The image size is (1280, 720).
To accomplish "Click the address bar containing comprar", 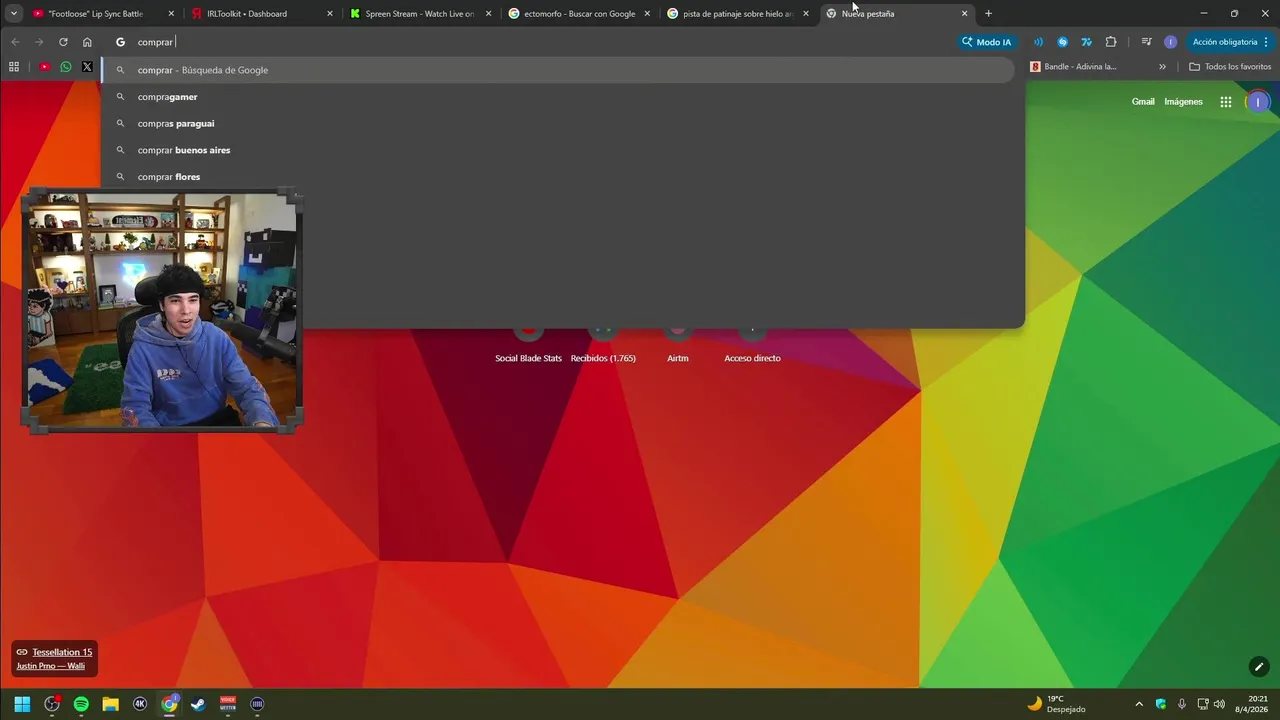I will tap(530, 42).
